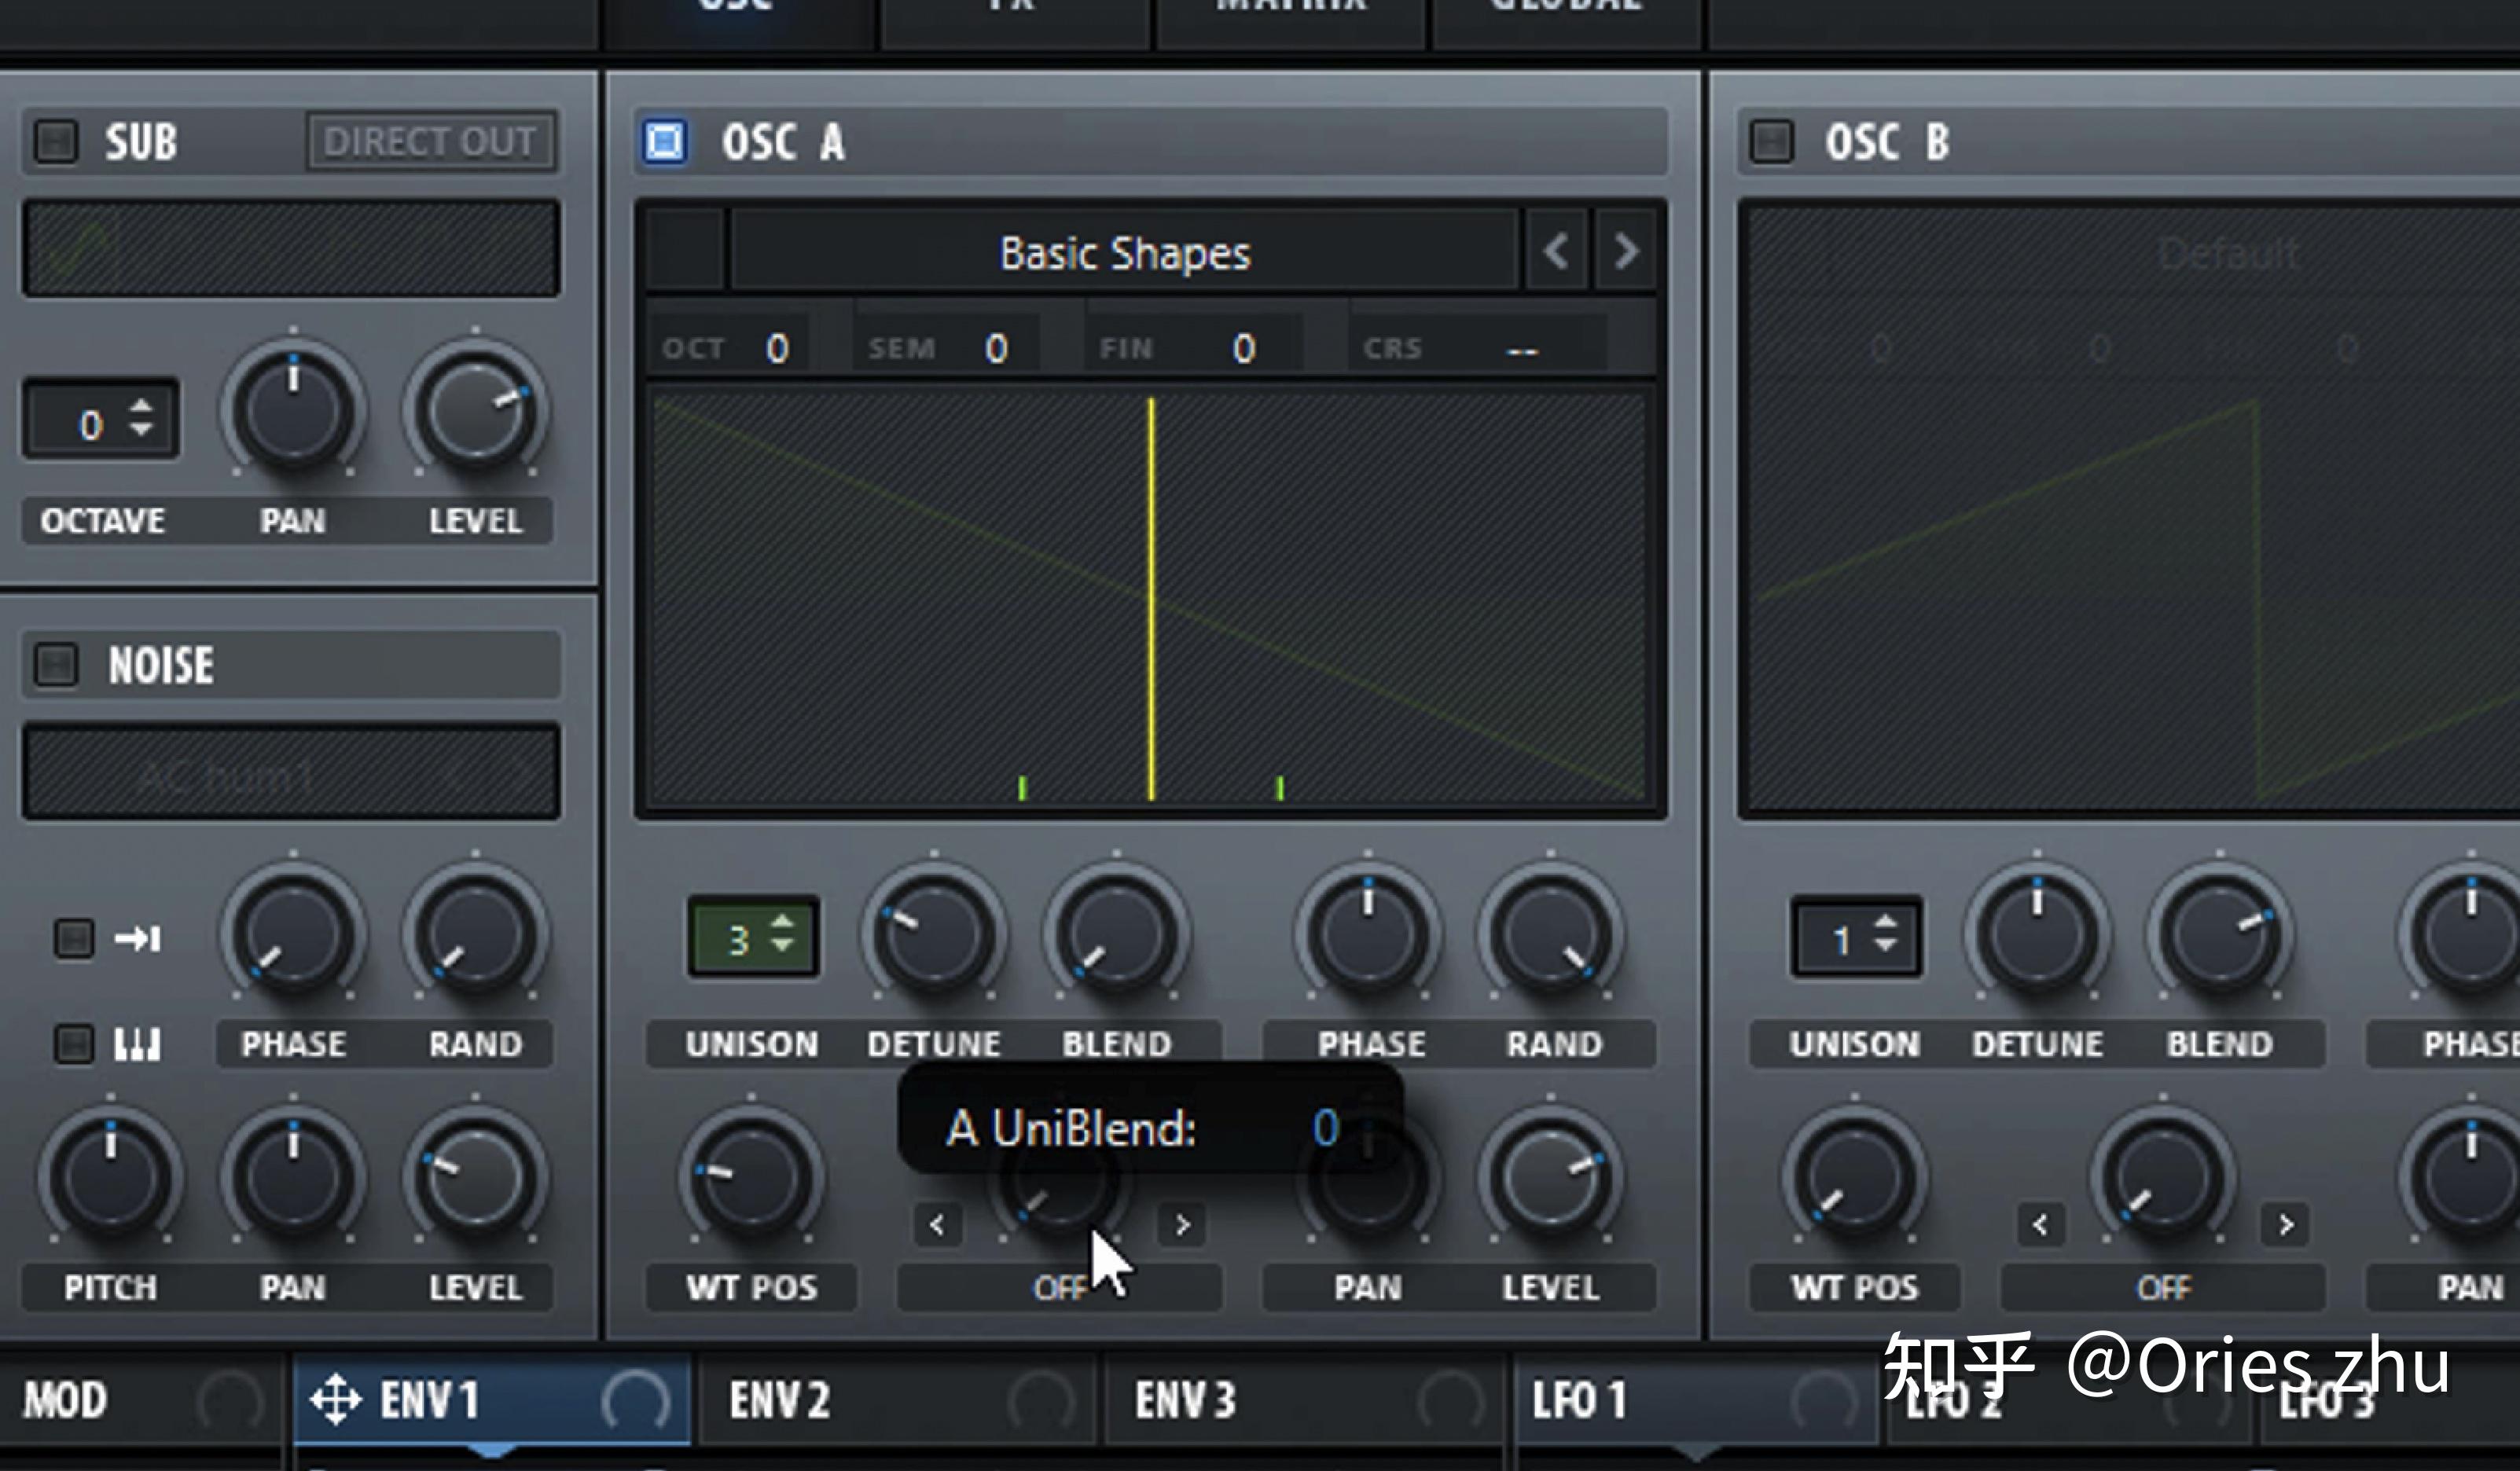
Task: Switch to the ENV 2 tab
Action: [x=780, y=1399]
